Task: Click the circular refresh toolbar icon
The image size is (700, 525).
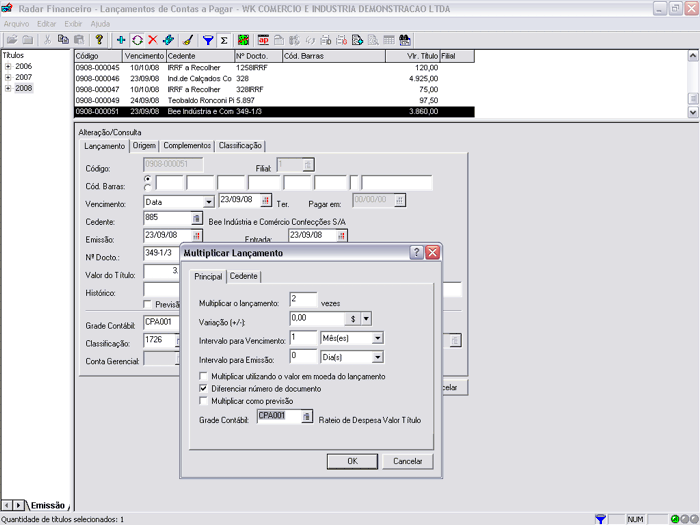Action: [x=137, y=40]
